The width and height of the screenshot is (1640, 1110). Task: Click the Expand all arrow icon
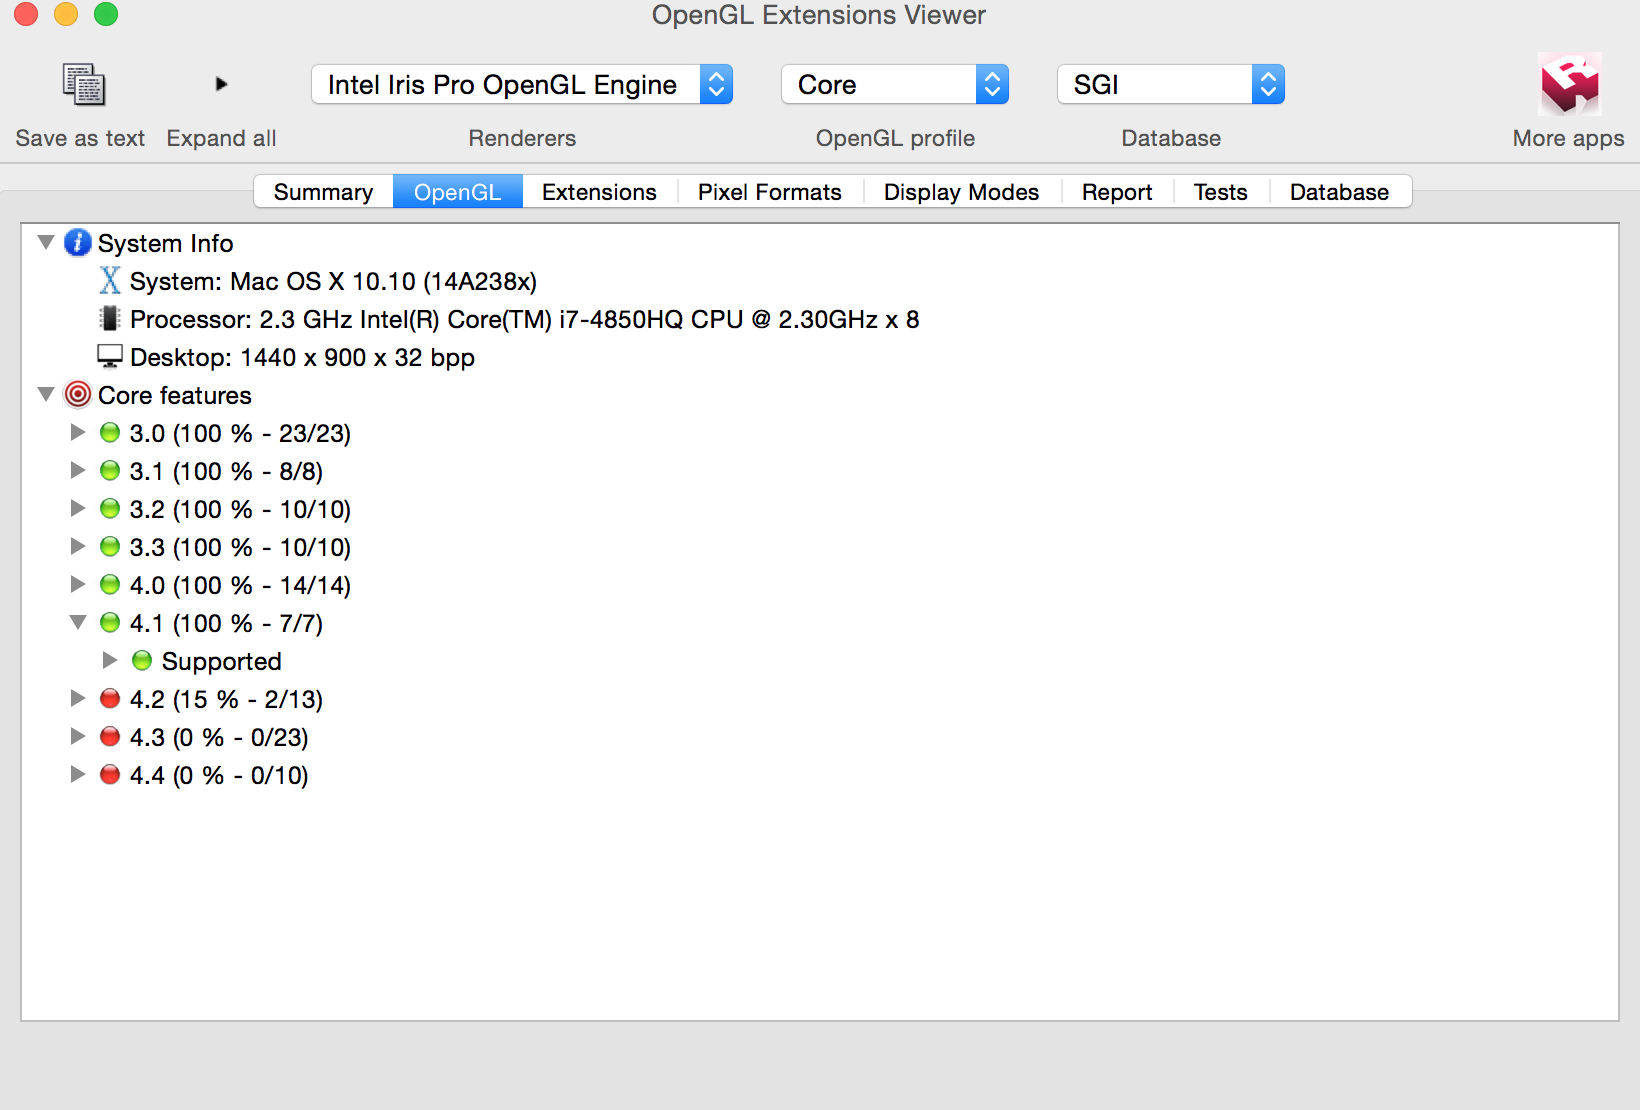(222, 84)
